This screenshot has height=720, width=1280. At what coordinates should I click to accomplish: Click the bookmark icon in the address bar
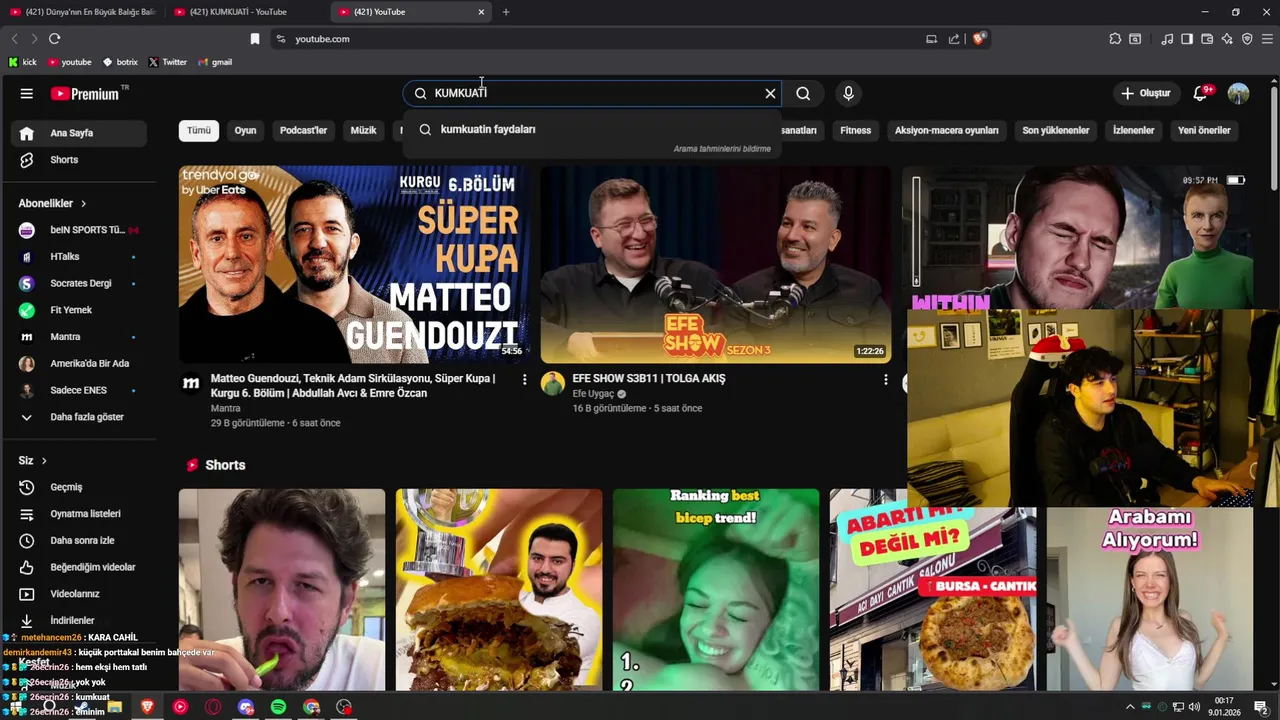click(255, 39)
